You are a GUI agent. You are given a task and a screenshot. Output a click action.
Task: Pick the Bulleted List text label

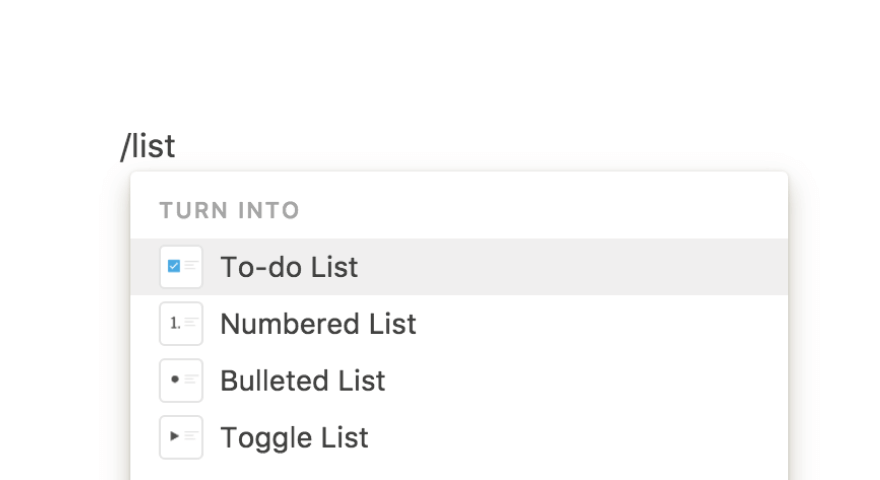pyautogui.click(x=302, y=381)
